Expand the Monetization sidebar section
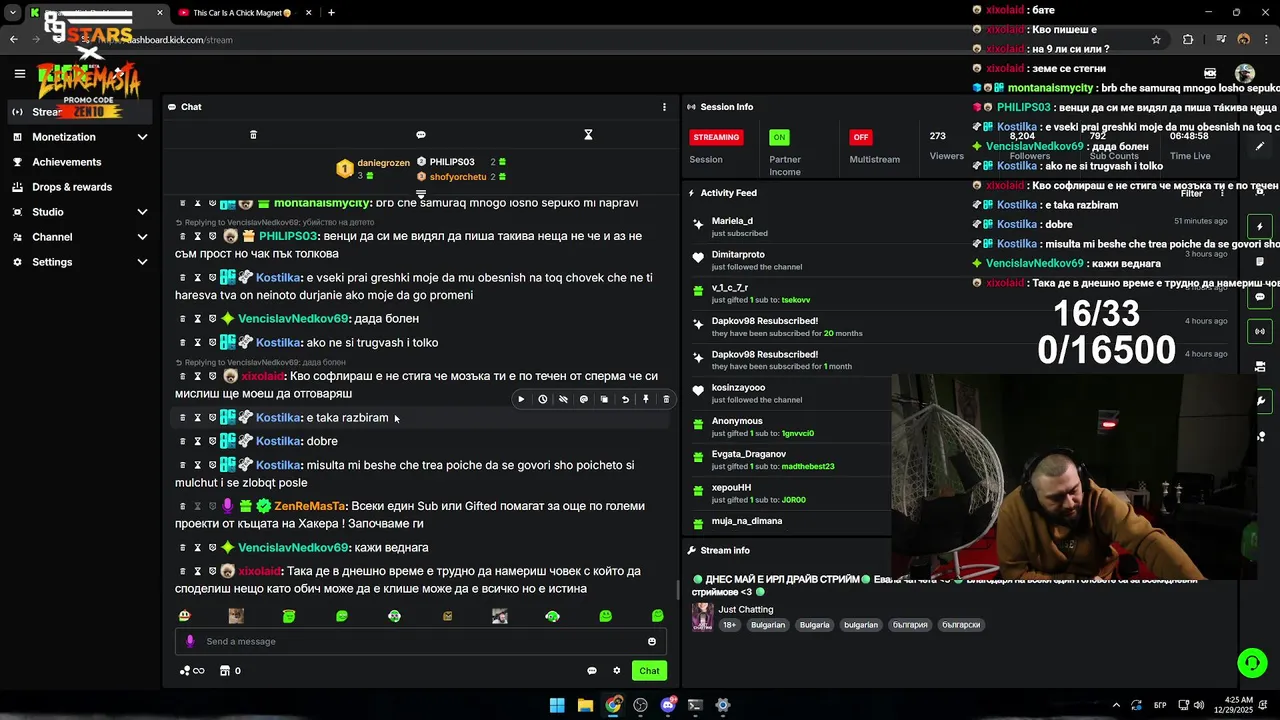This screenshot has width=1280, height=720. [x=142, y=137]
